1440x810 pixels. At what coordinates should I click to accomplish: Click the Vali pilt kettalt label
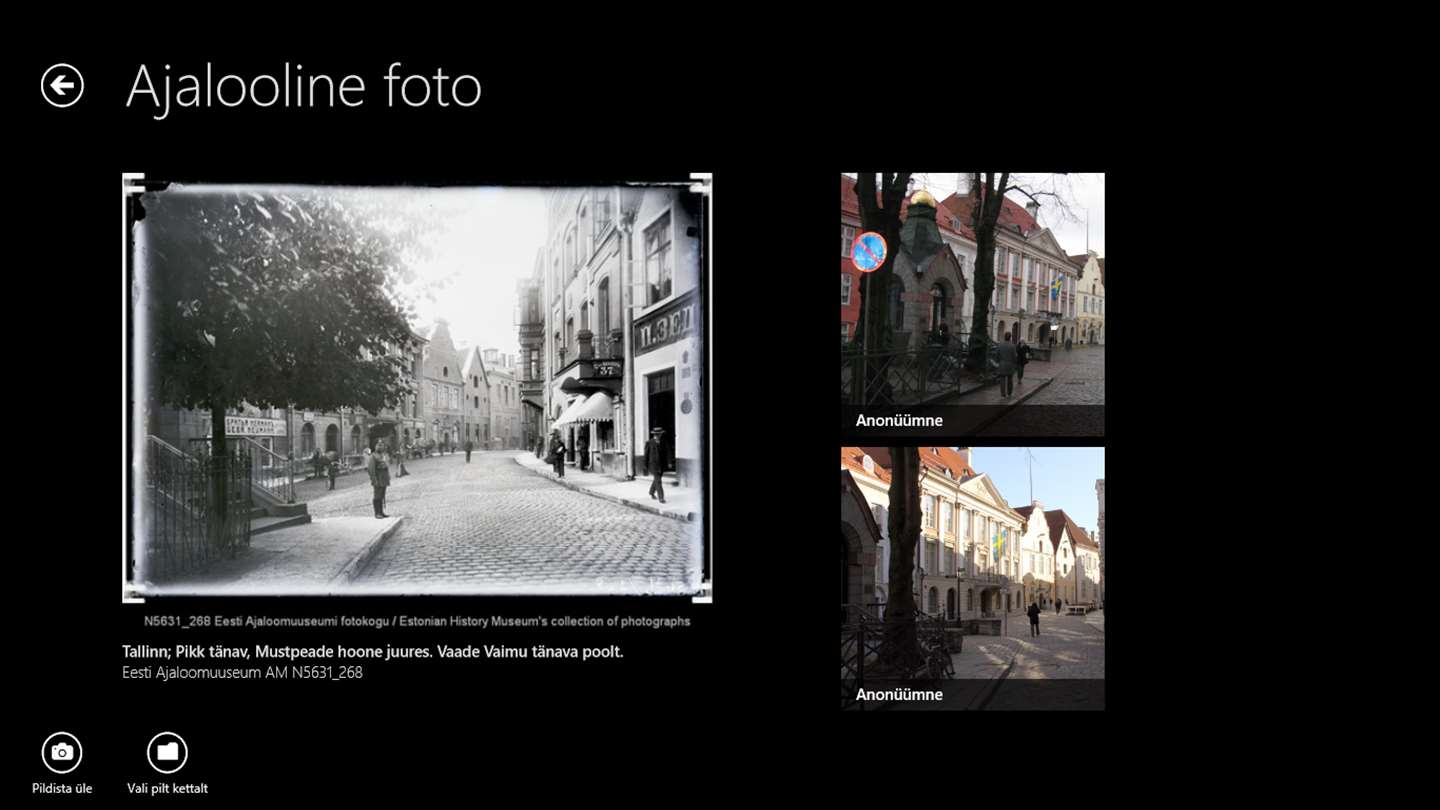click(167, 788)
